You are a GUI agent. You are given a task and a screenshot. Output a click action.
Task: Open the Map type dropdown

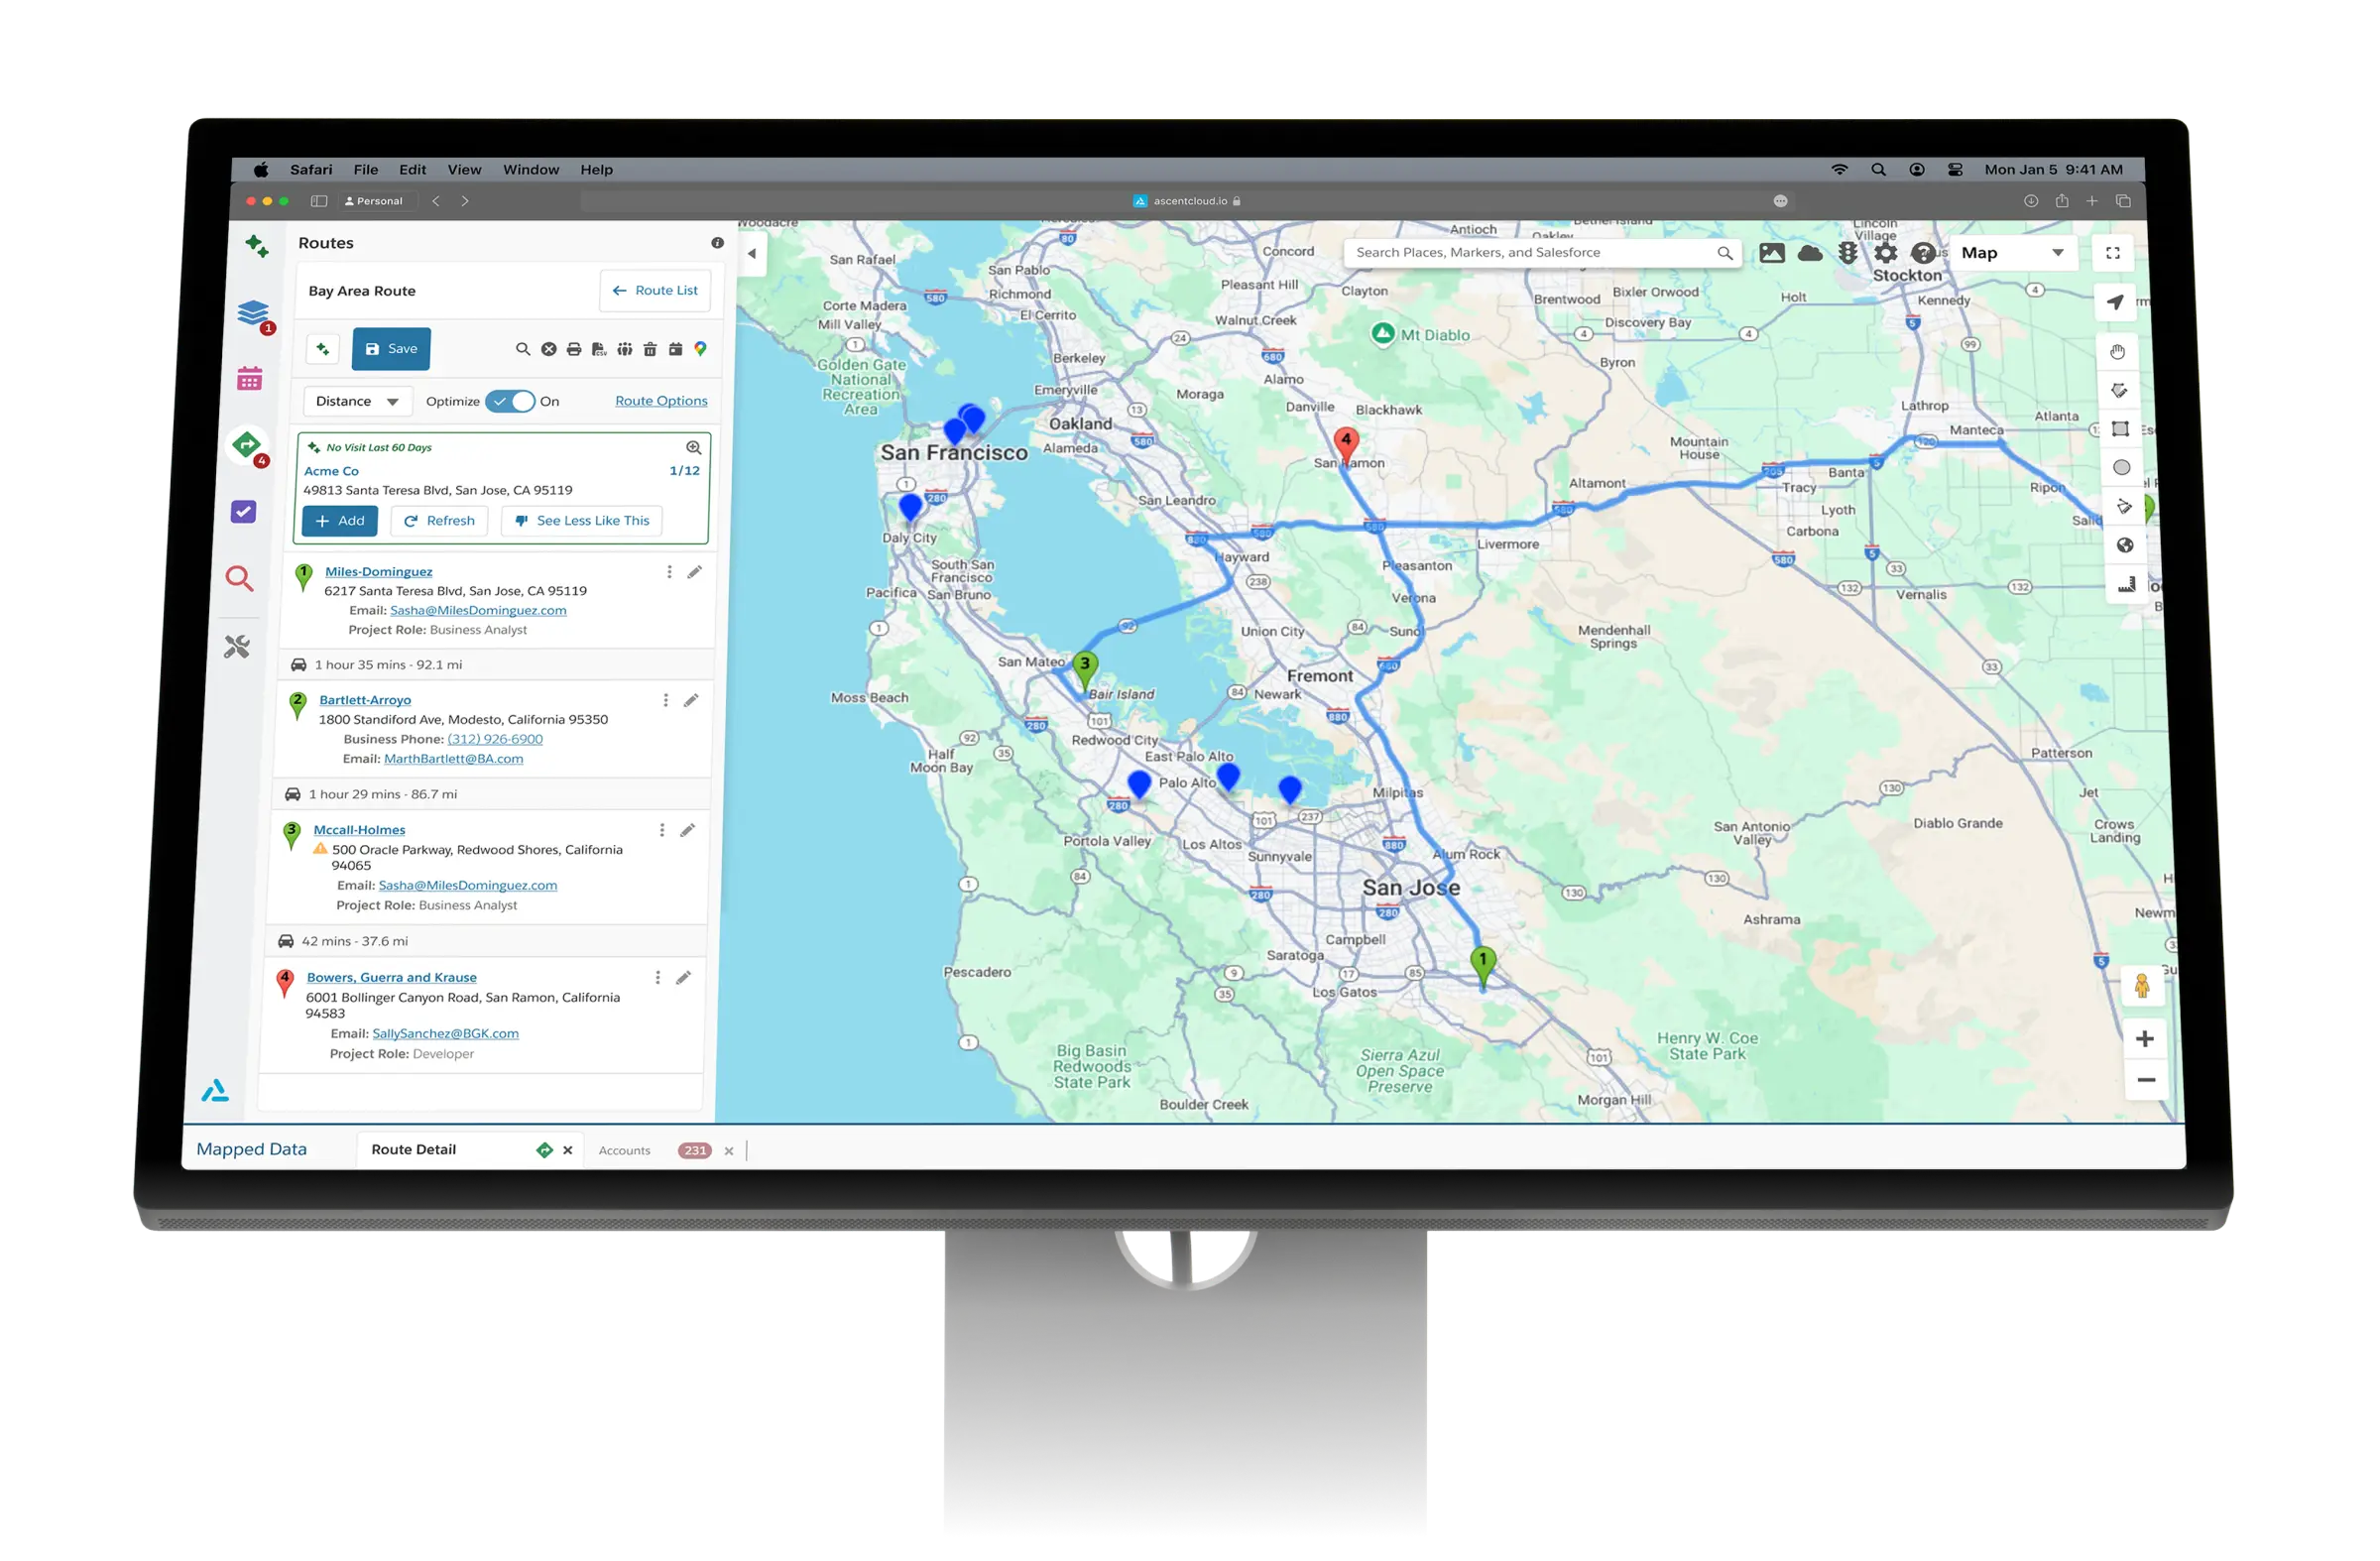pyautogui.click(x=2012, y=253)
